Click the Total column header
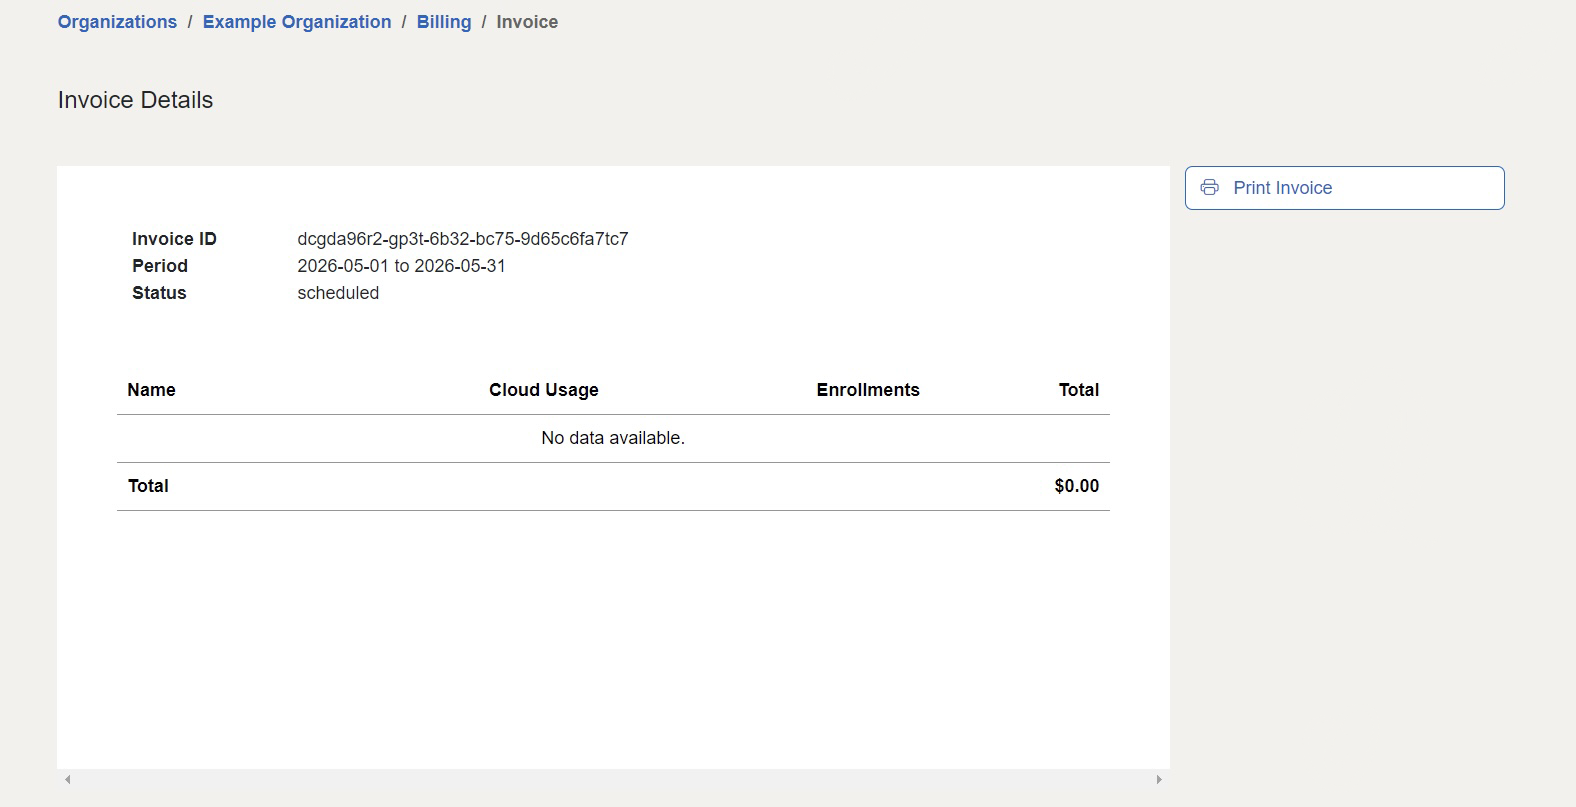 click(1079, 390)
